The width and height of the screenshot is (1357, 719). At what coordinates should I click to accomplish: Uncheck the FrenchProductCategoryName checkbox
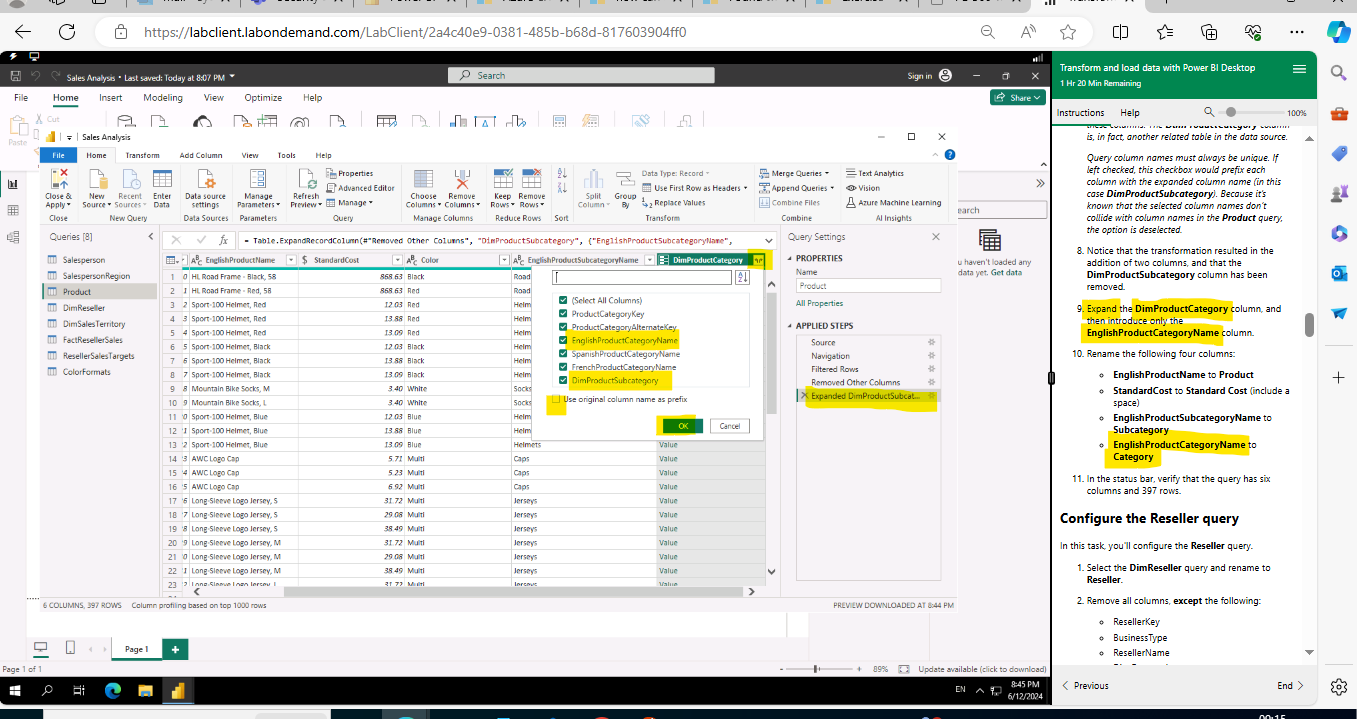coord(564,367)
